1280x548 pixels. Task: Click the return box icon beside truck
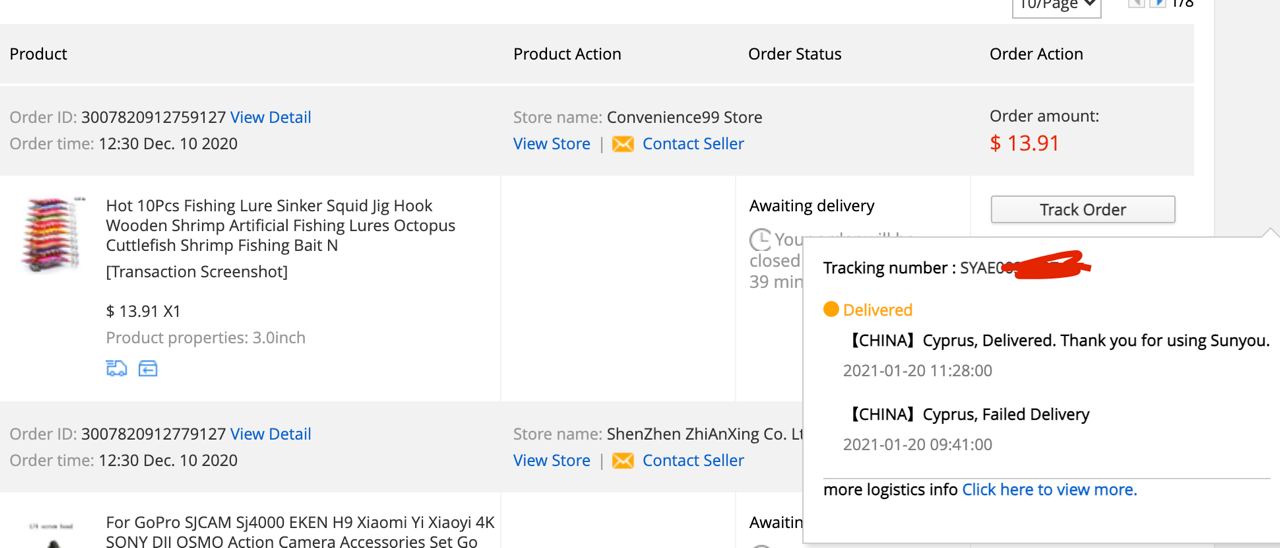pyautogui.click(x=147, y=369)
